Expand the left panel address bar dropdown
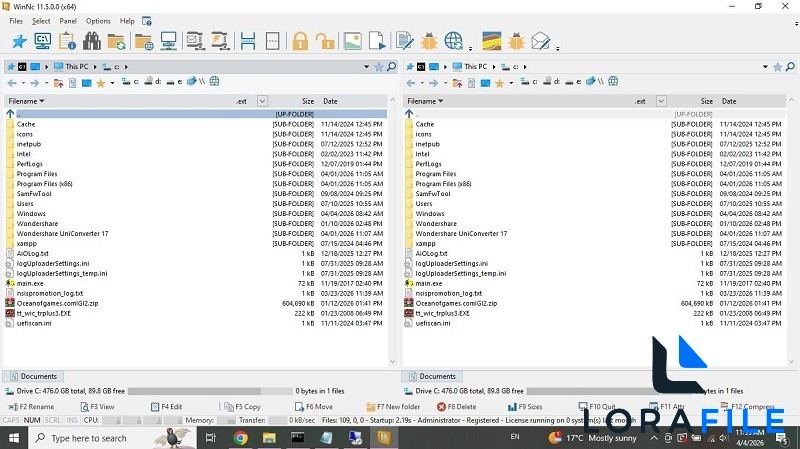 366,67
